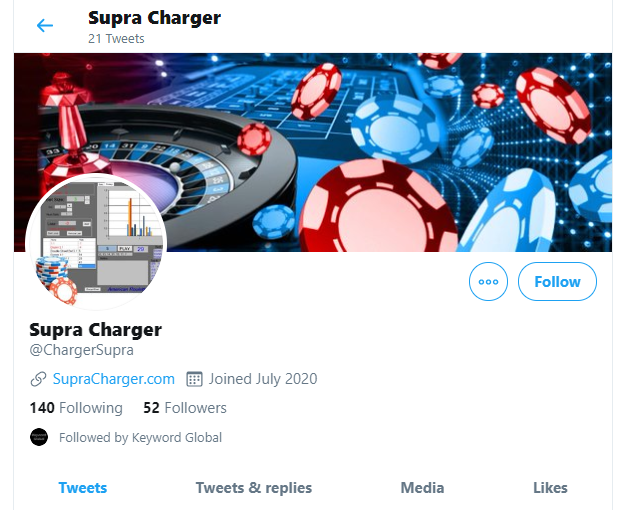This screenshot has width=622, height=510.
Task: Click the @ChargerSupra handle text
Action: point(81,350)
